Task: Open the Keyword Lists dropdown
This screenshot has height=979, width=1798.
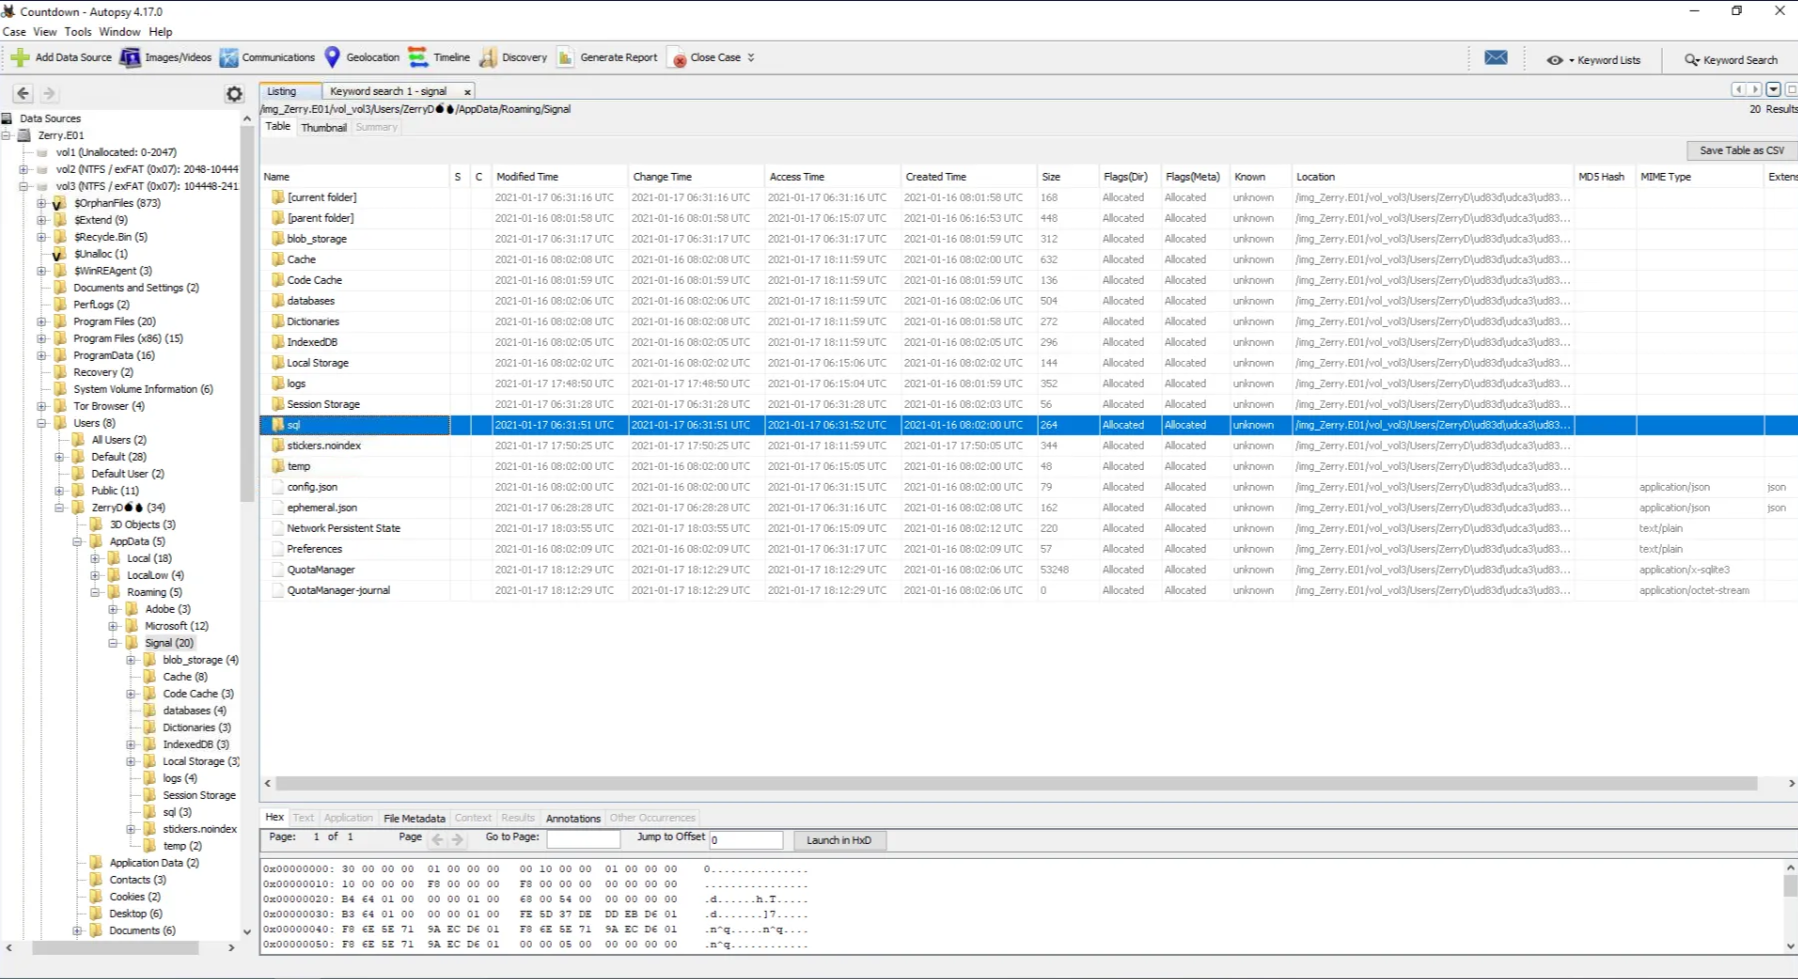Action: click(1593, 60)
